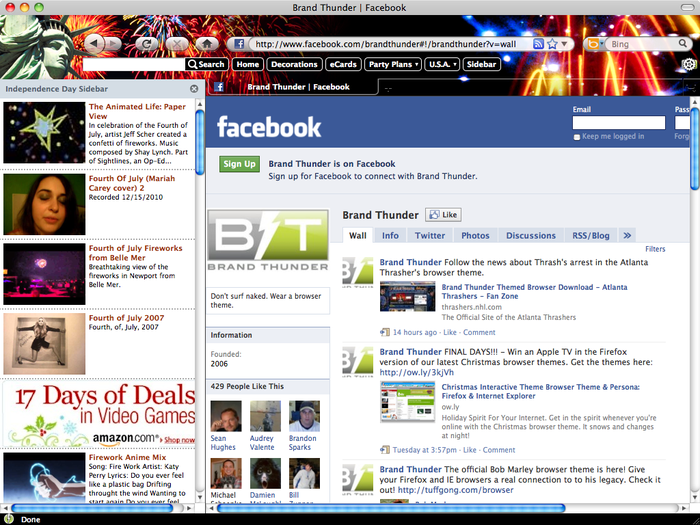Go forward with the forward arrow button
700x525 pixels.
tap(114, 43)
